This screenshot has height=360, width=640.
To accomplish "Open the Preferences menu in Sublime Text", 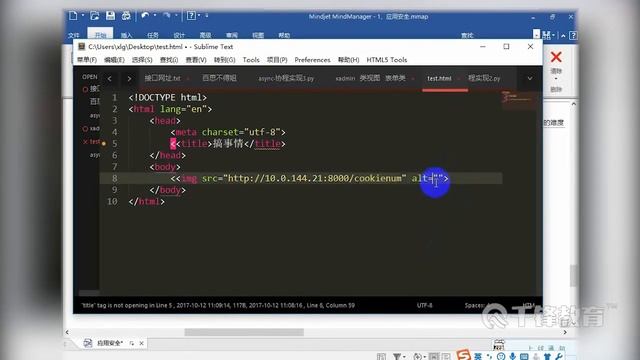I will (312, 60).
